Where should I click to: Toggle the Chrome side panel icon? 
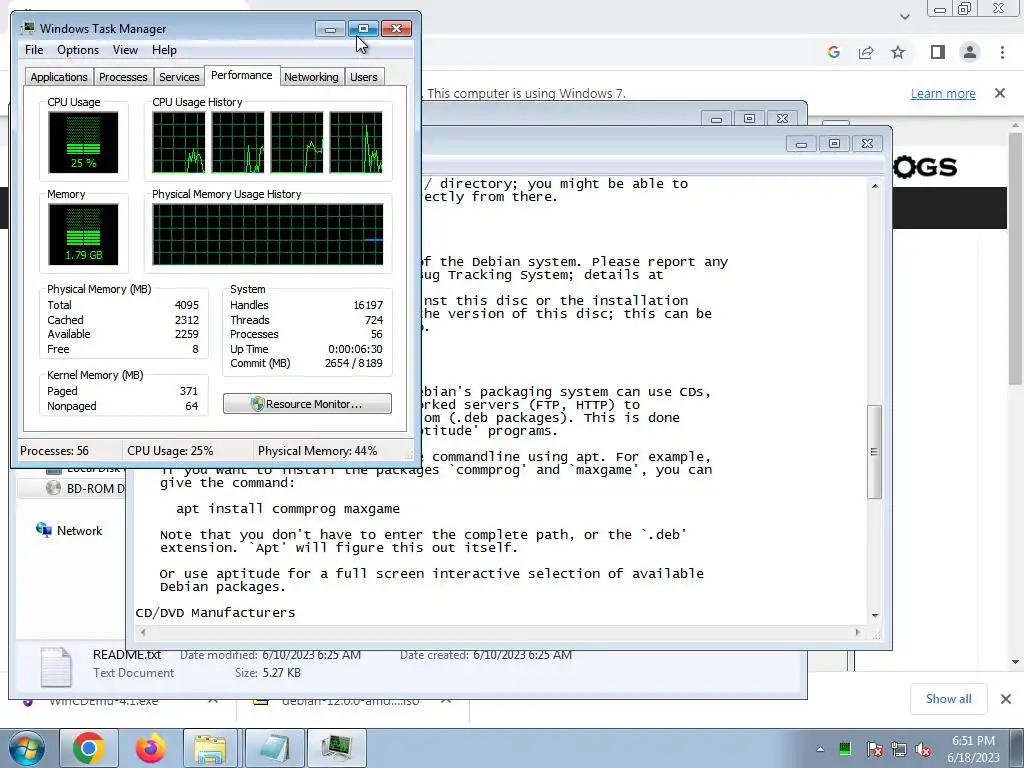[938, 52]
